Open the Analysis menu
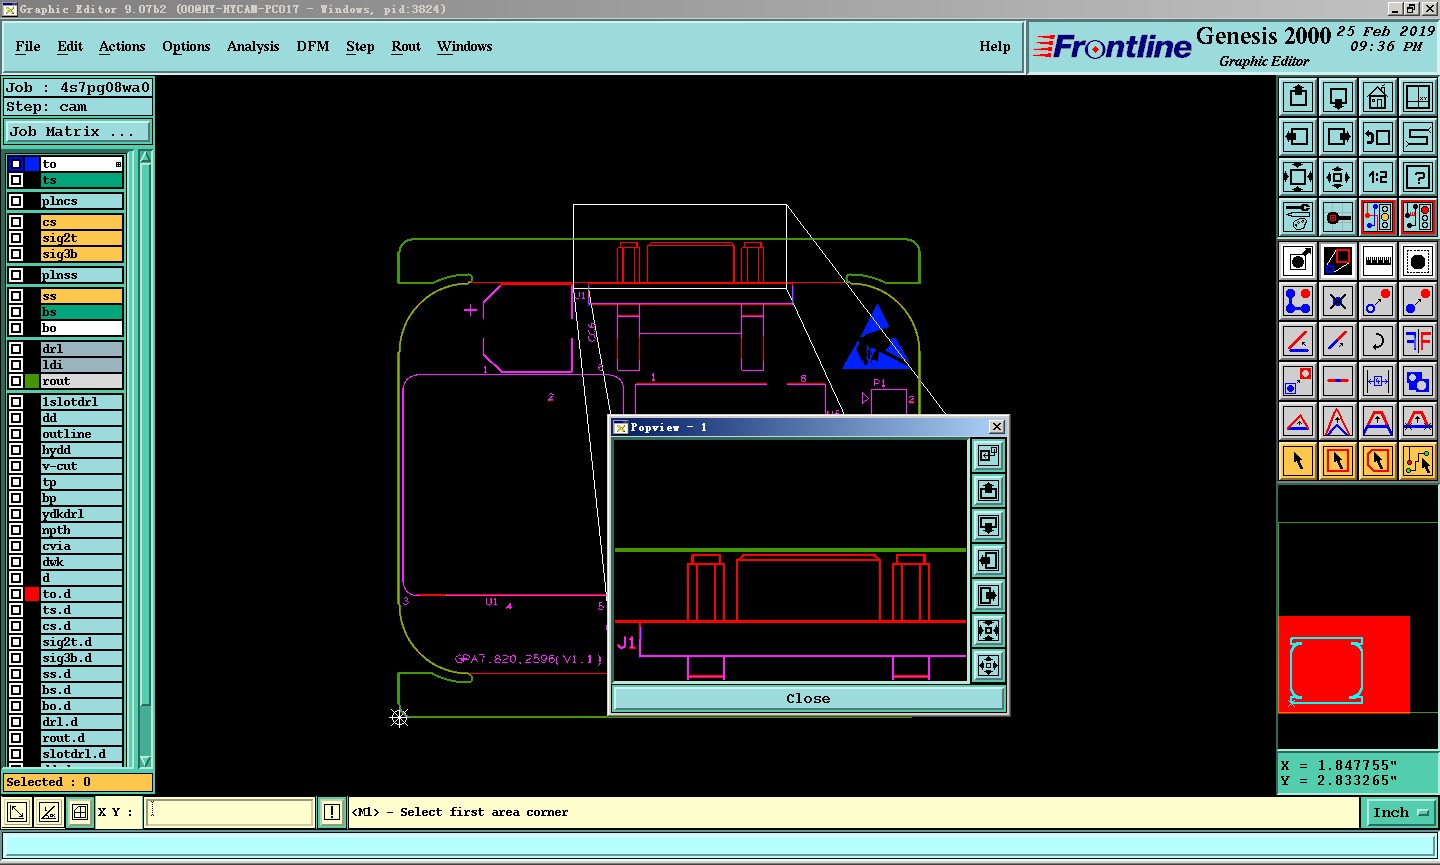 253,46
